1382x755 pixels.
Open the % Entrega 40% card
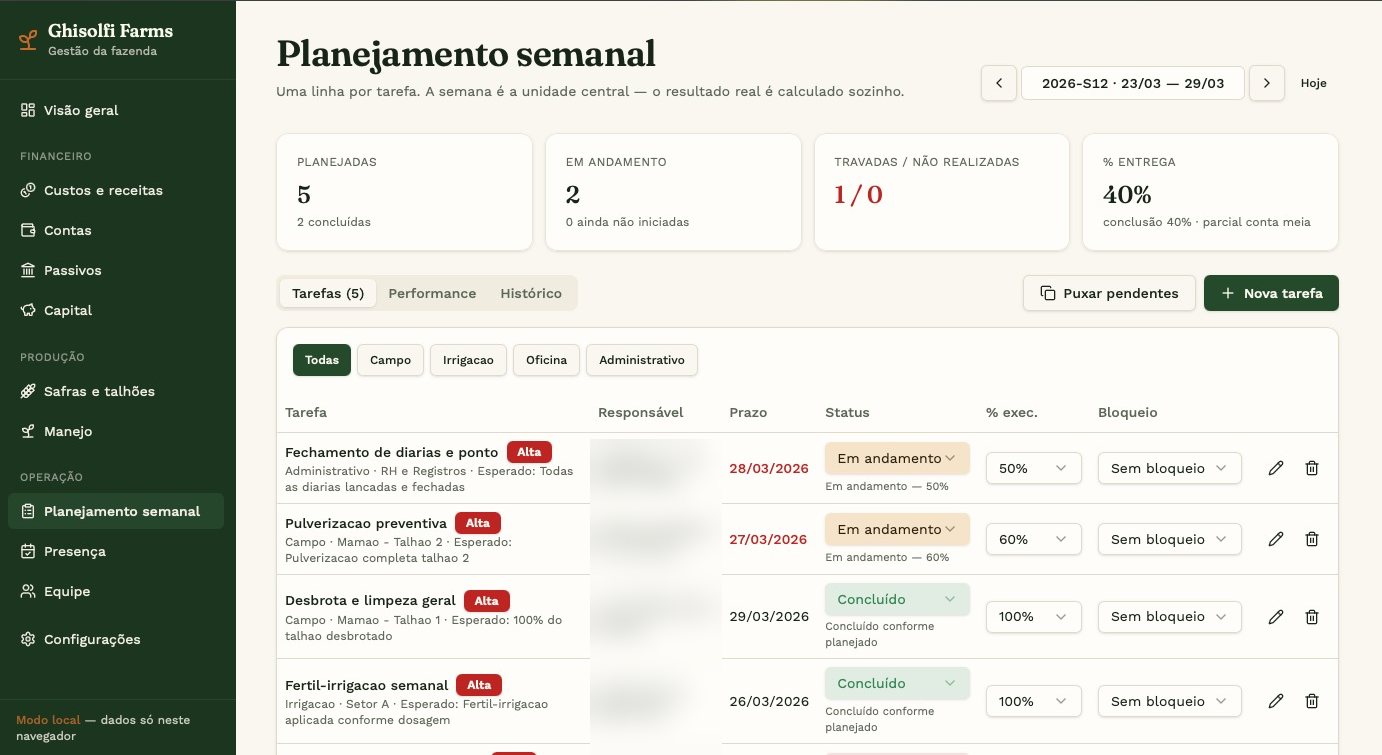click(1210, 192)
